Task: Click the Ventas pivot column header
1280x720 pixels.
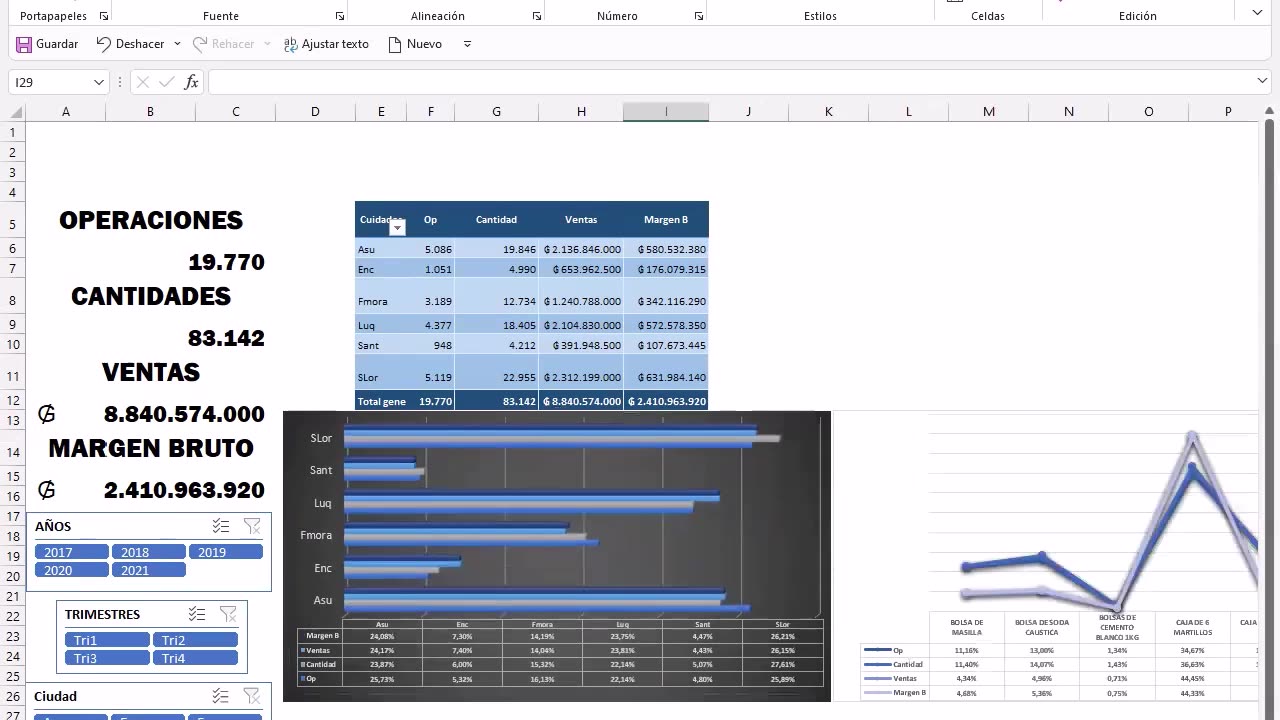Action: [x=581, y=220]
